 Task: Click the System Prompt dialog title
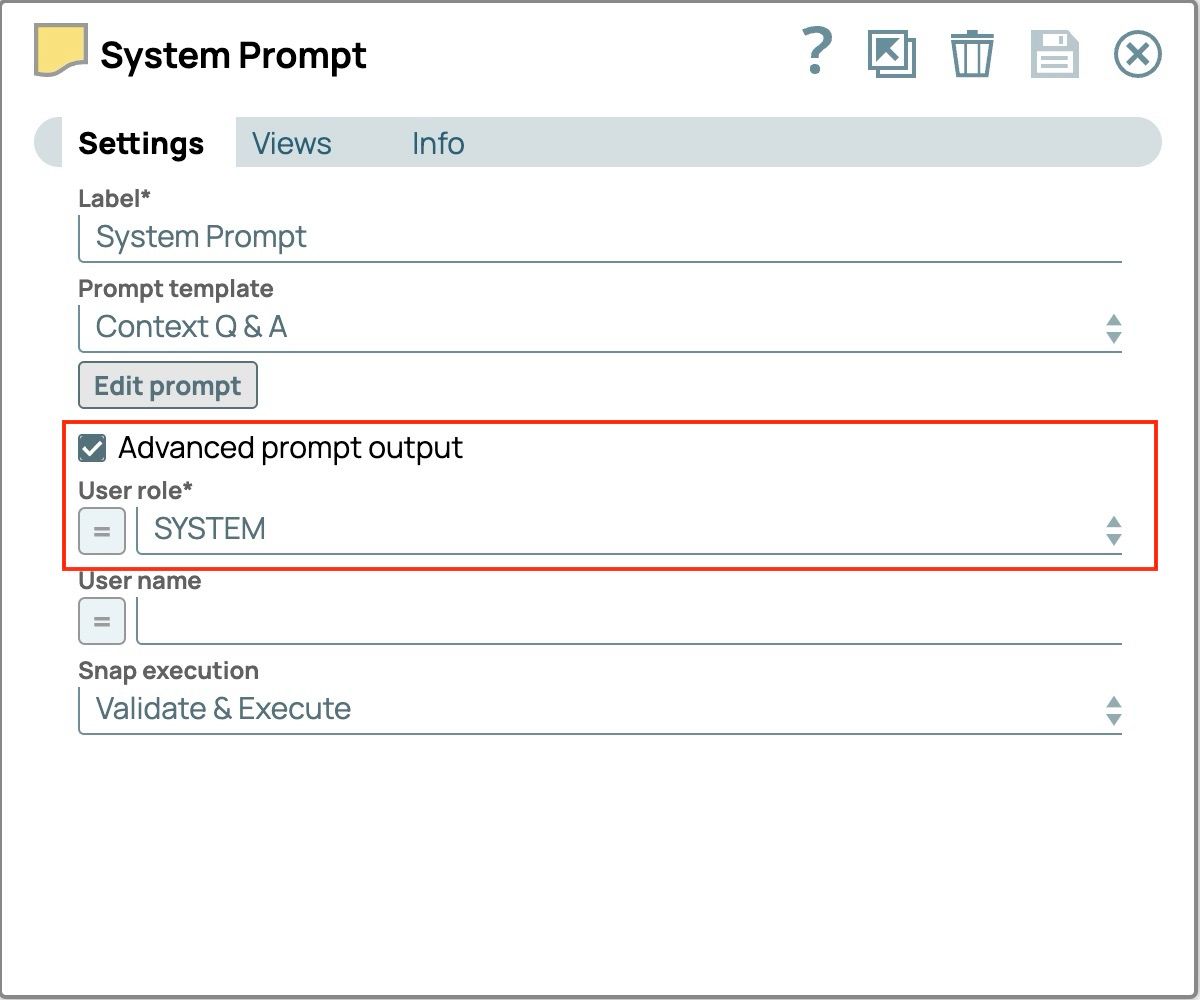click(x=233, y=56)
